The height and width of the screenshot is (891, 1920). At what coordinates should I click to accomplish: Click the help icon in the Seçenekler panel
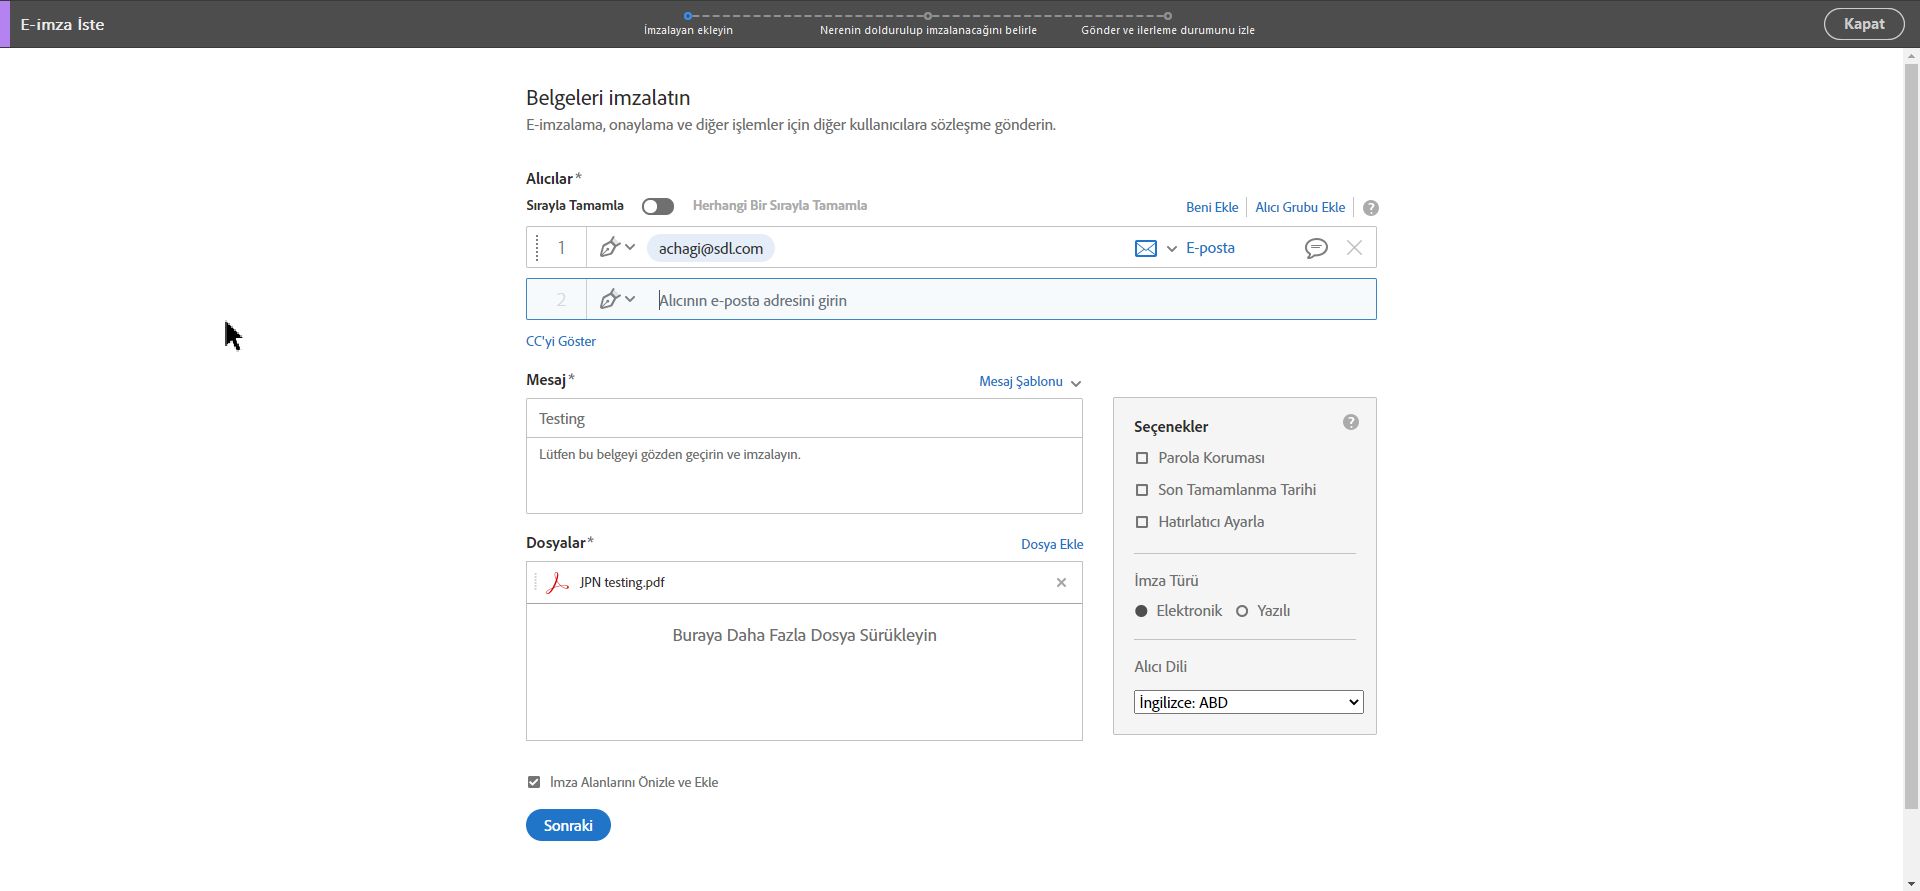click(x=1351, y=423)
